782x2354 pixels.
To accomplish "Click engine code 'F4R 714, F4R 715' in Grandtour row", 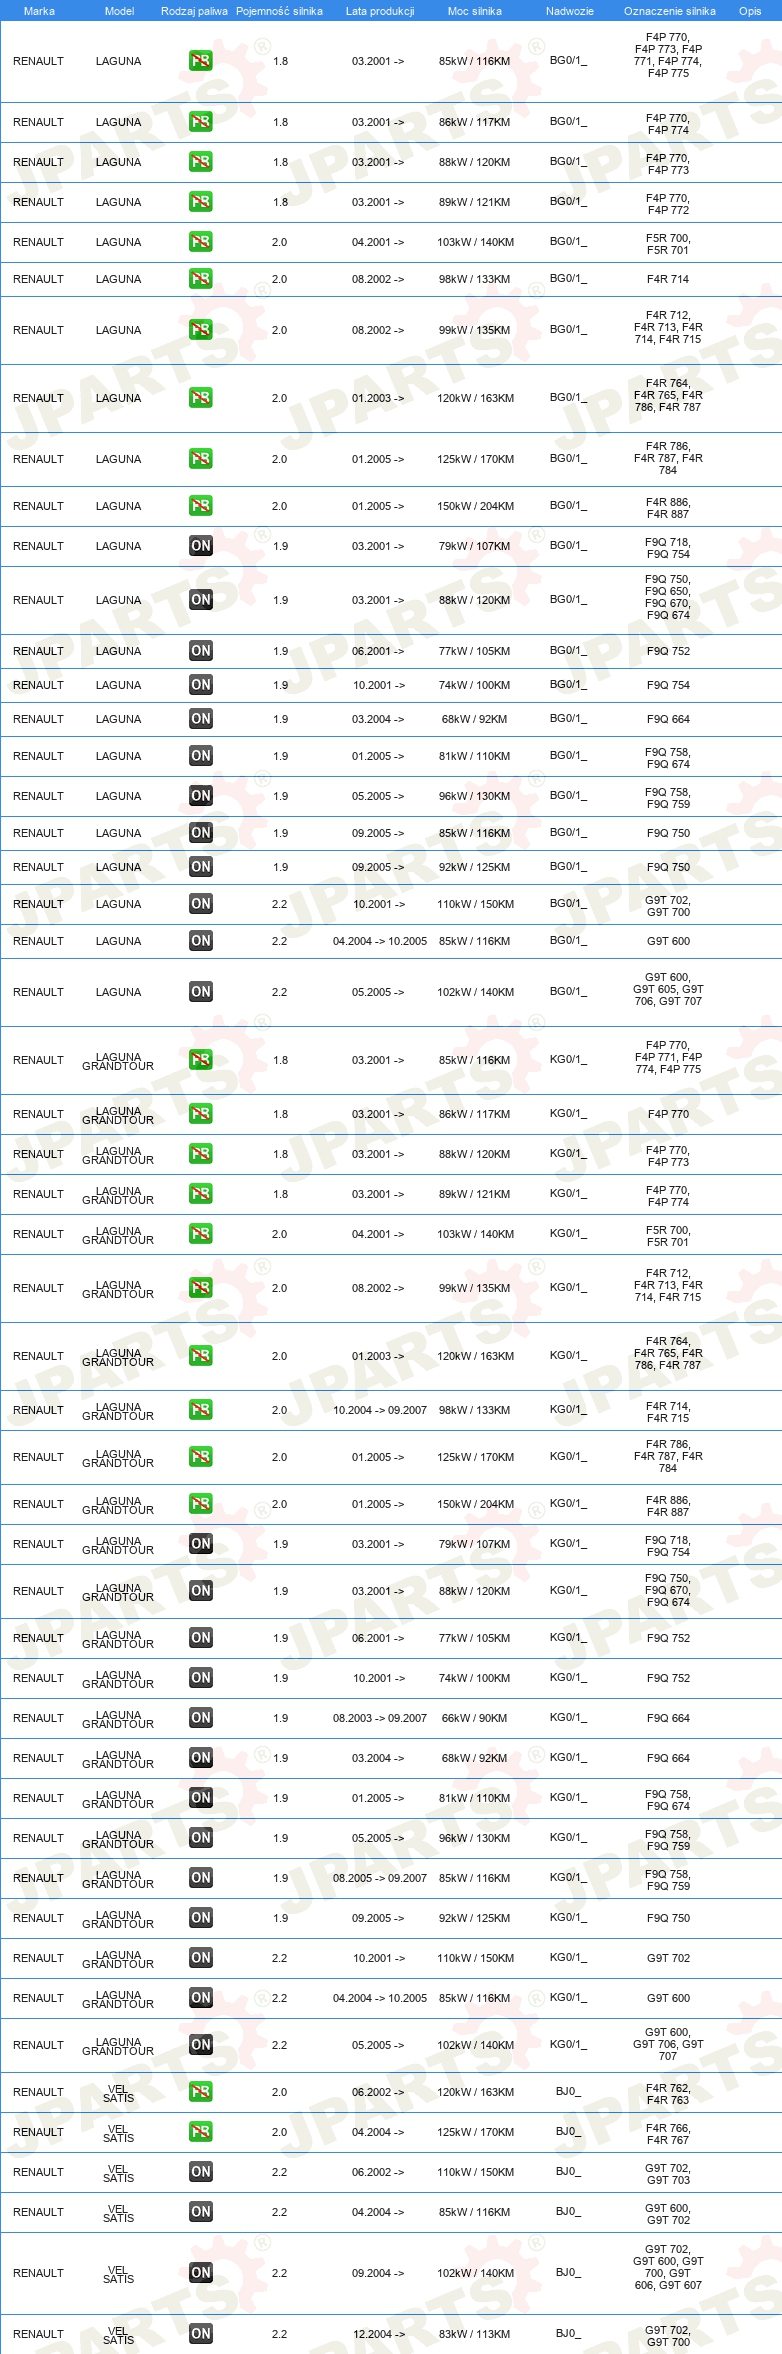I will 668,1411.
